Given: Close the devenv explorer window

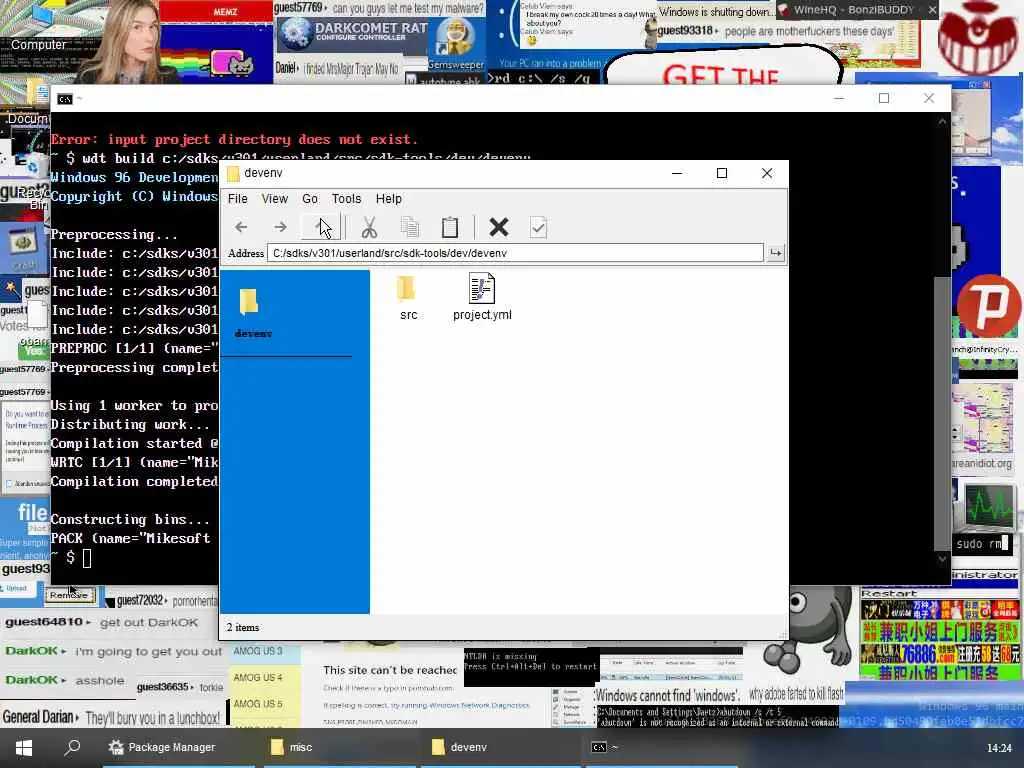Looking at the screenshot, I should pos(767,173).
